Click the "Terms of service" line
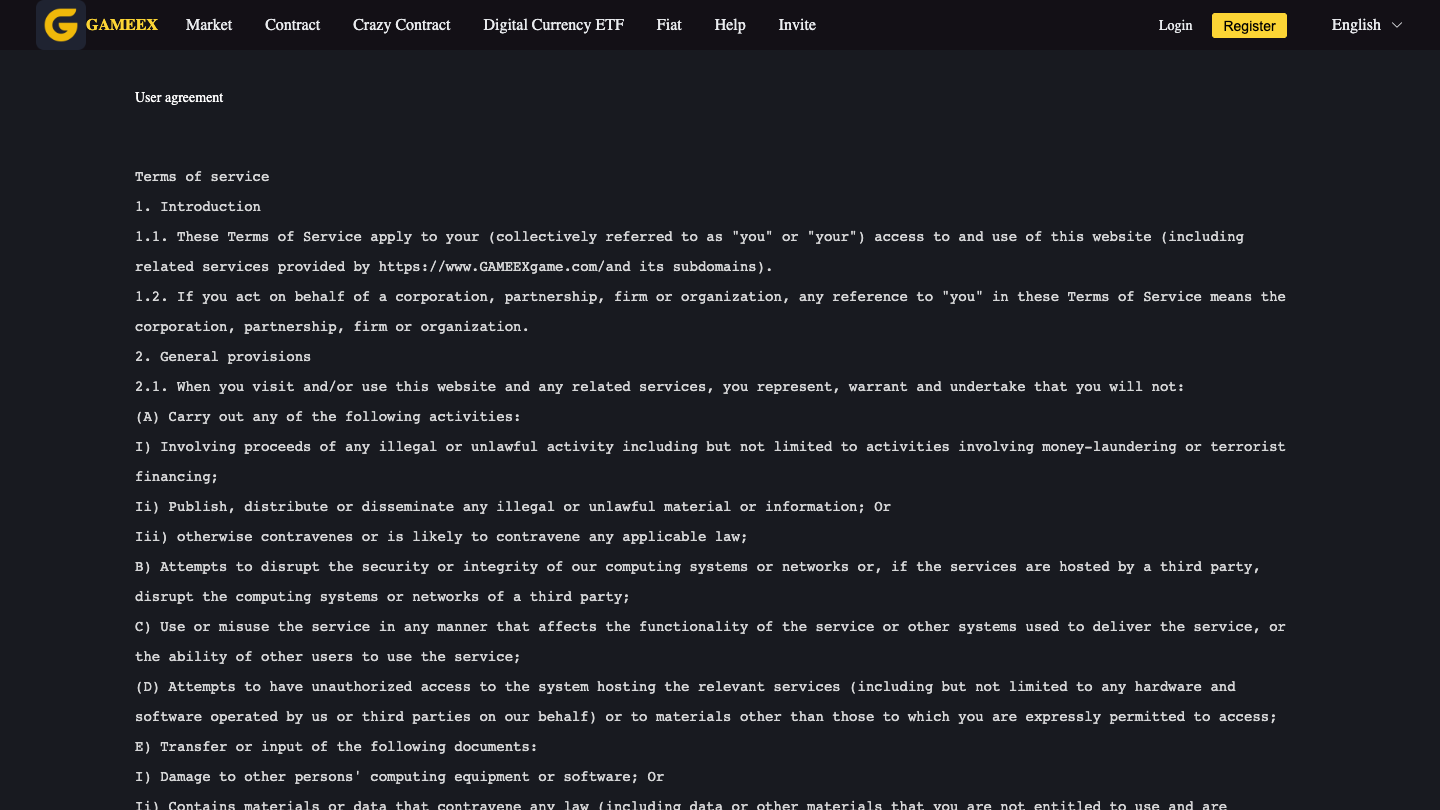1440x810 pixels. click(202, 177)
